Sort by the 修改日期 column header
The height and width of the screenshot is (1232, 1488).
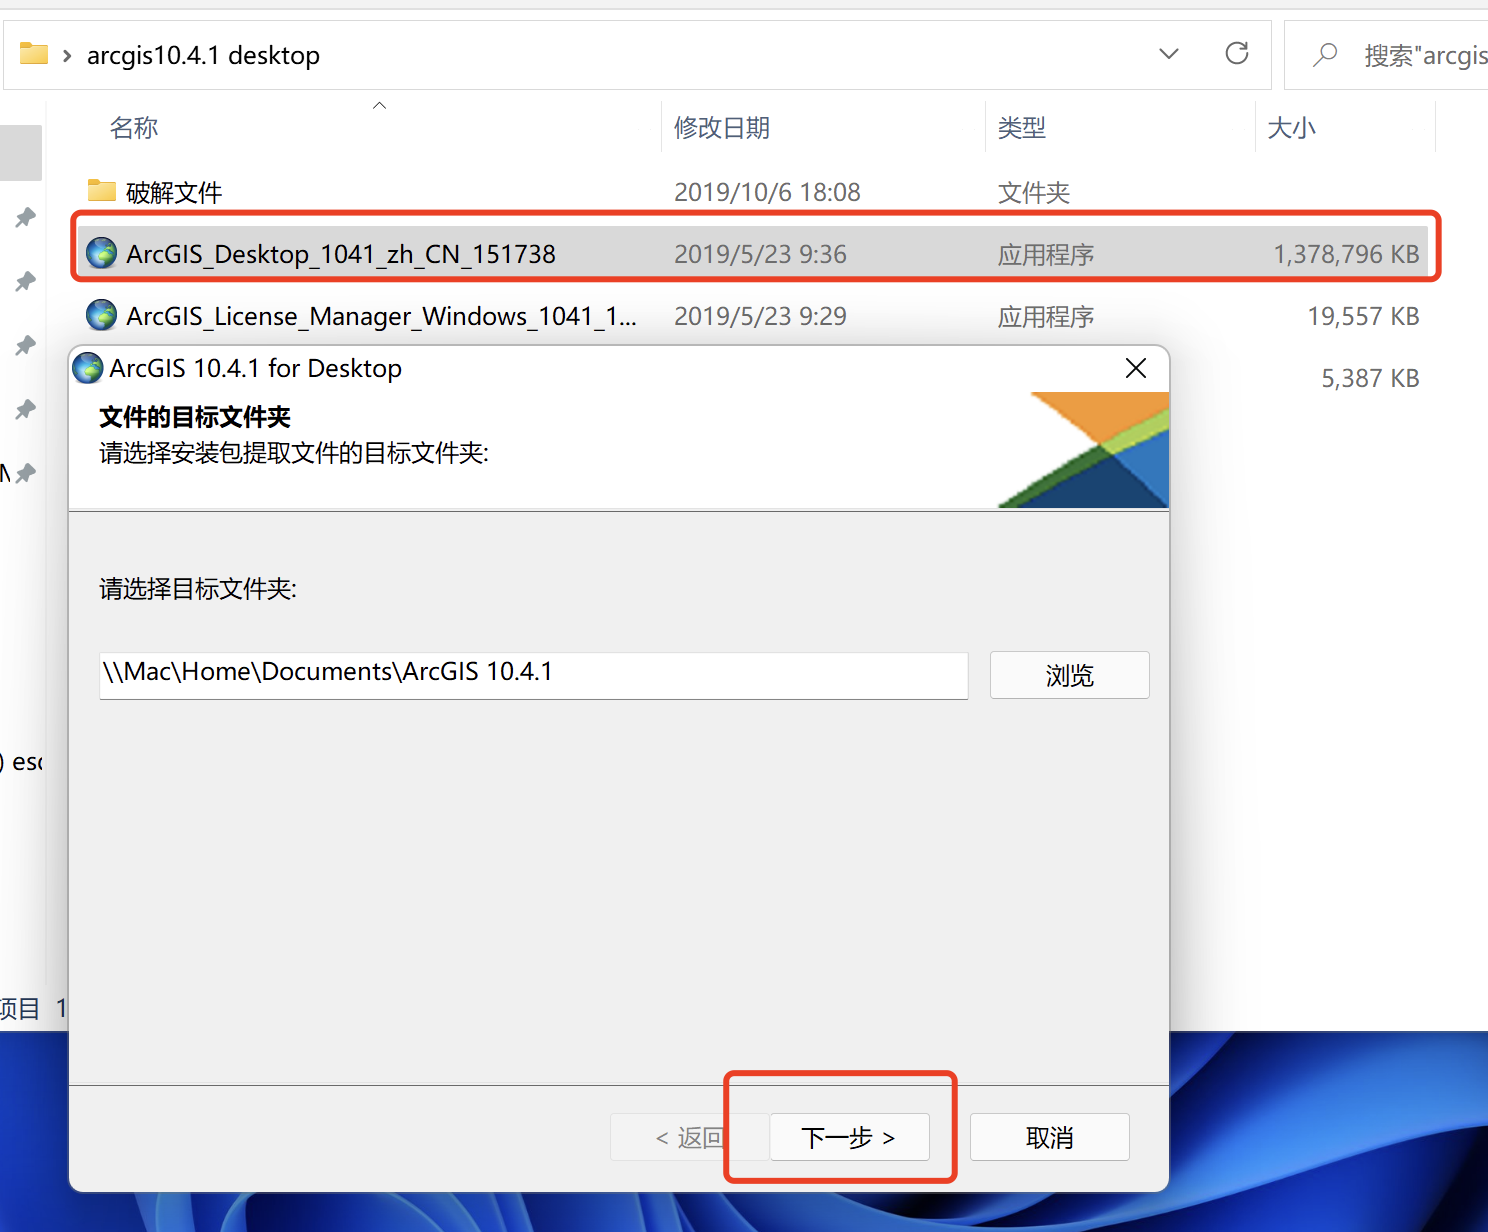point(722,127)
